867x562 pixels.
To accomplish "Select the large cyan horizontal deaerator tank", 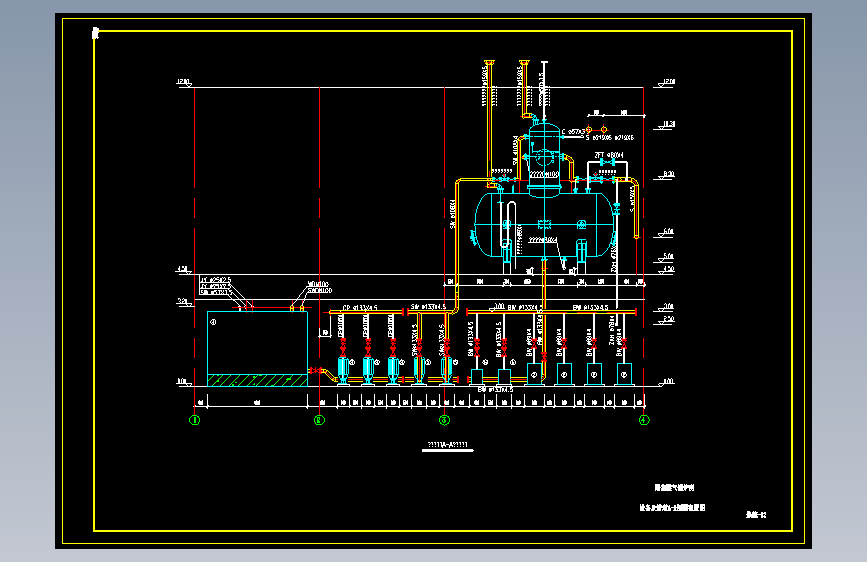I will pos(545,225).
